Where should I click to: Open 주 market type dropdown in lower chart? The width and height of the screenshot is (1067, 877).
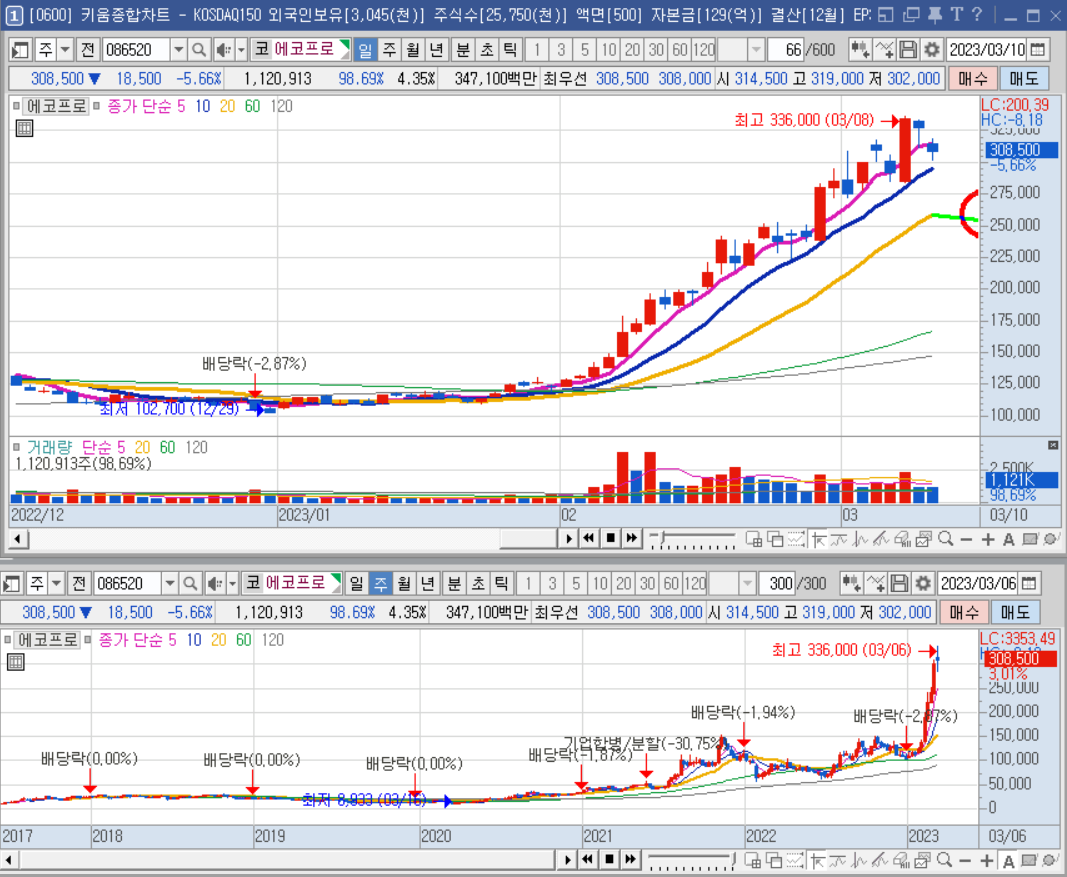point(56,583)
